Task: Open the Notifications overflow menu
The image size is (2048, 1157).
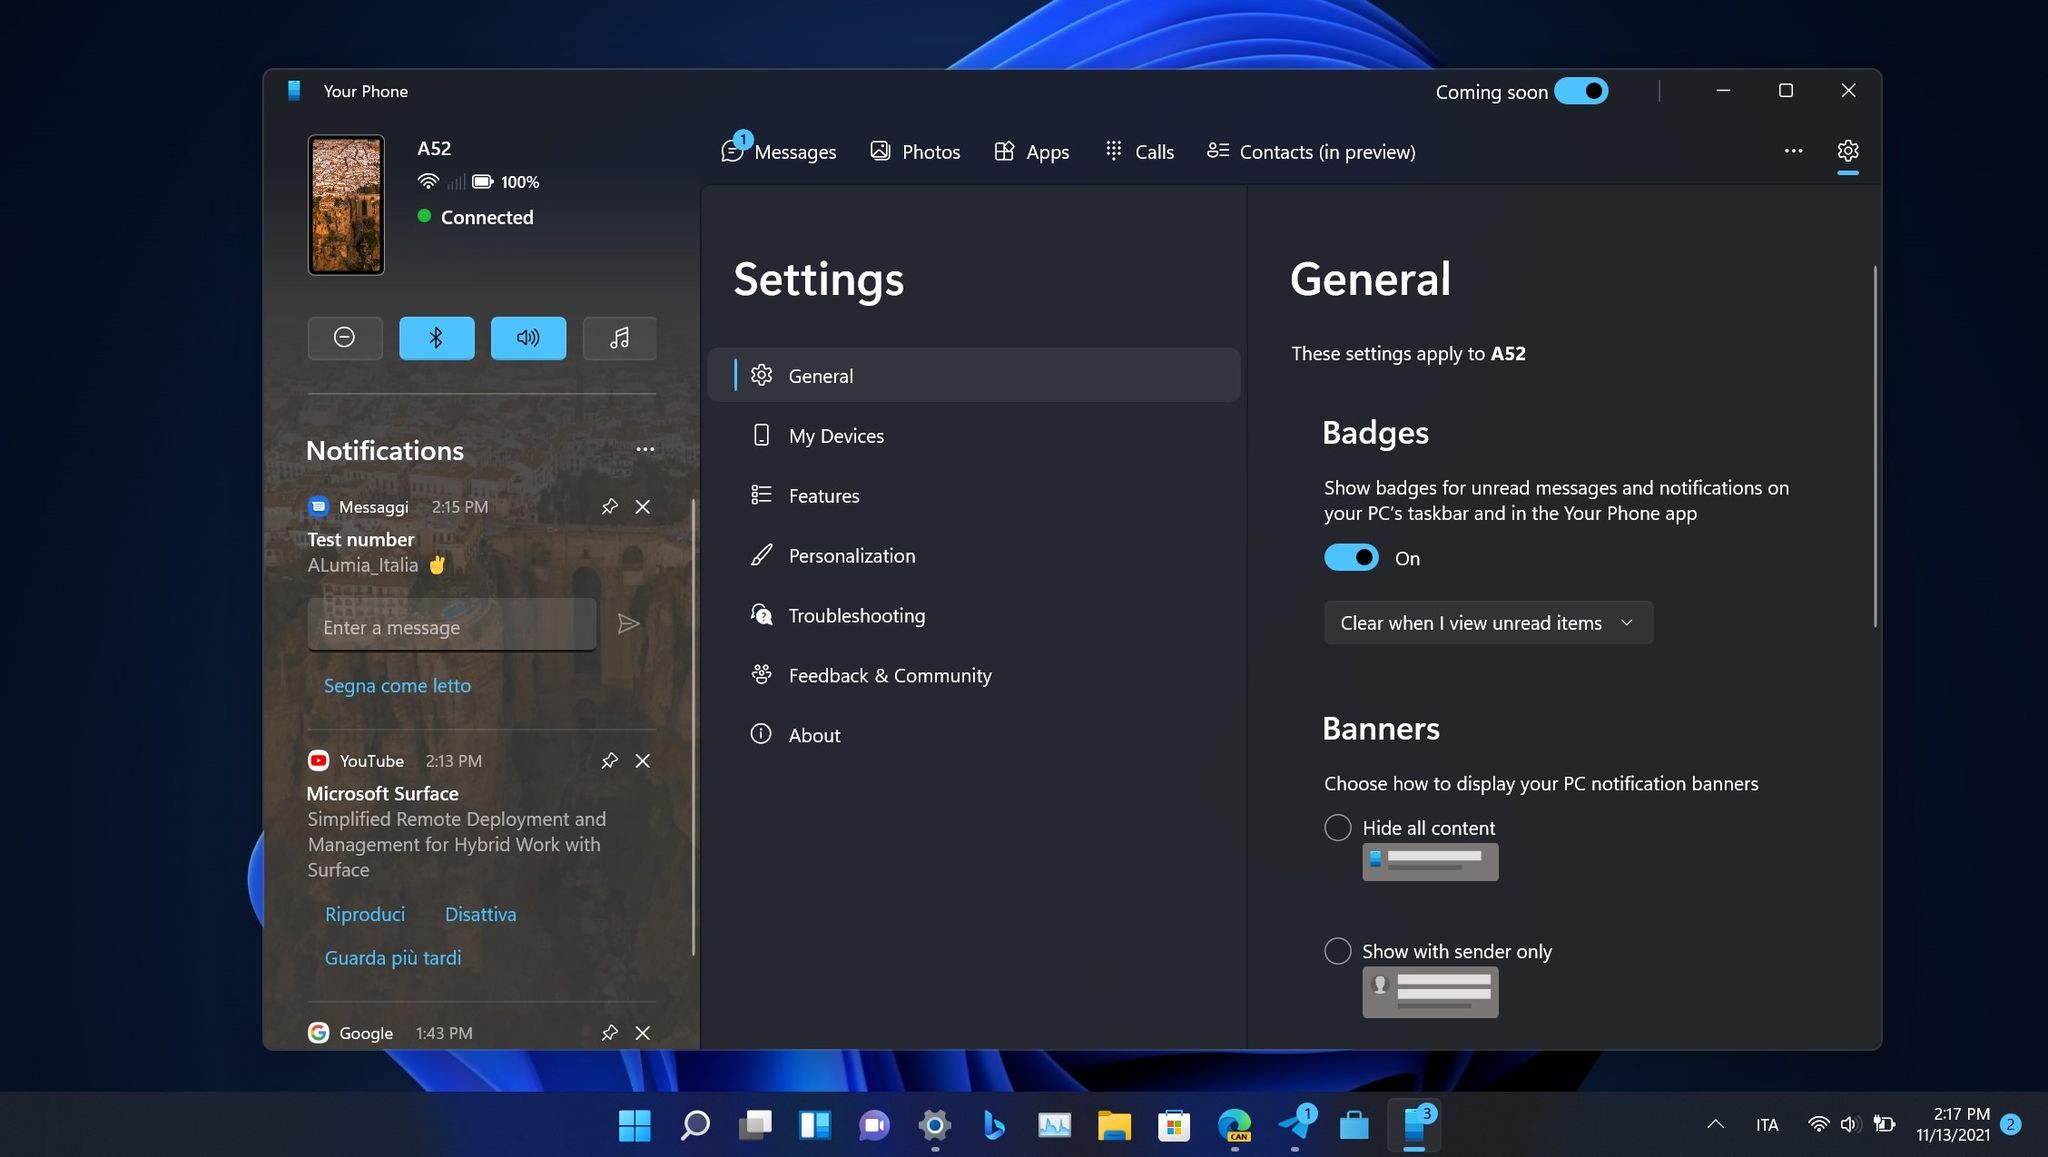Action: [645, 449]
